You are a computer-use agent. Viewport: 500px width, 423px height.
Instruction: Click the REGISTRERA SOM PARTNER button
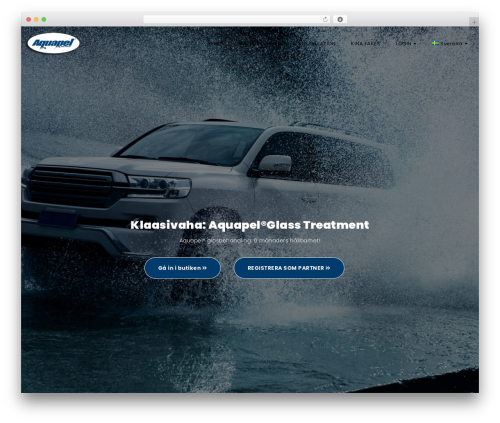pyautogui.click(x=289, y=268)
